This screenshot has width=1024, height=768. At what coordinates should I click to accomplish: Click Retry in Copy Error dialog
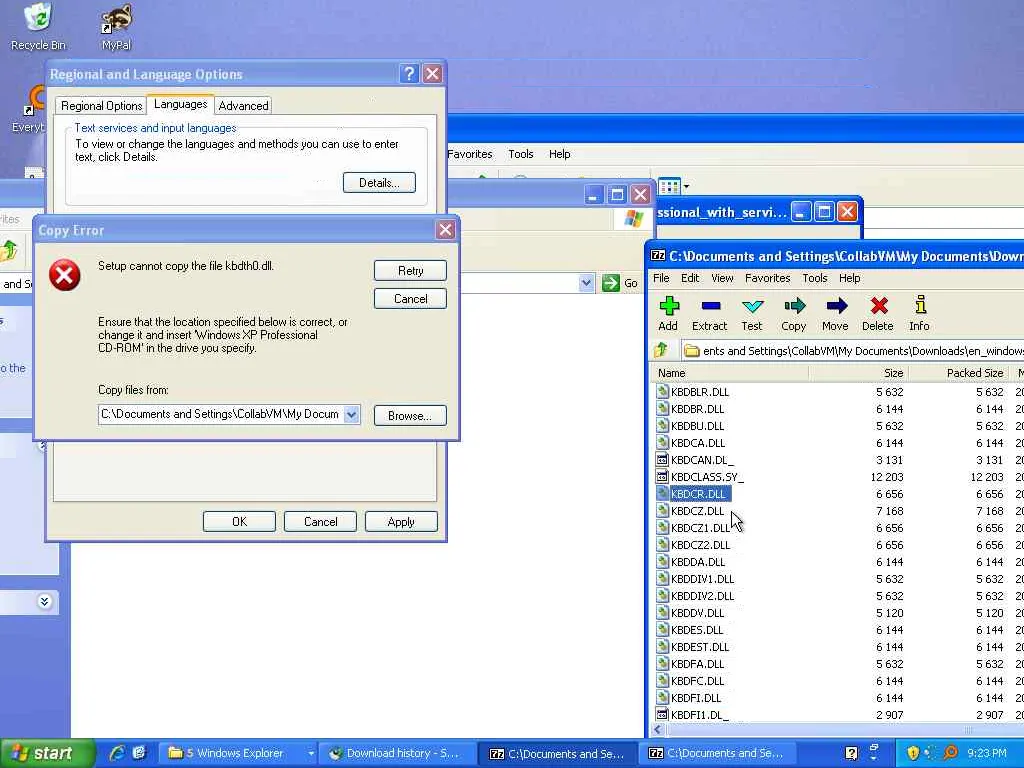pyautogui.click(x=410, y=270)
